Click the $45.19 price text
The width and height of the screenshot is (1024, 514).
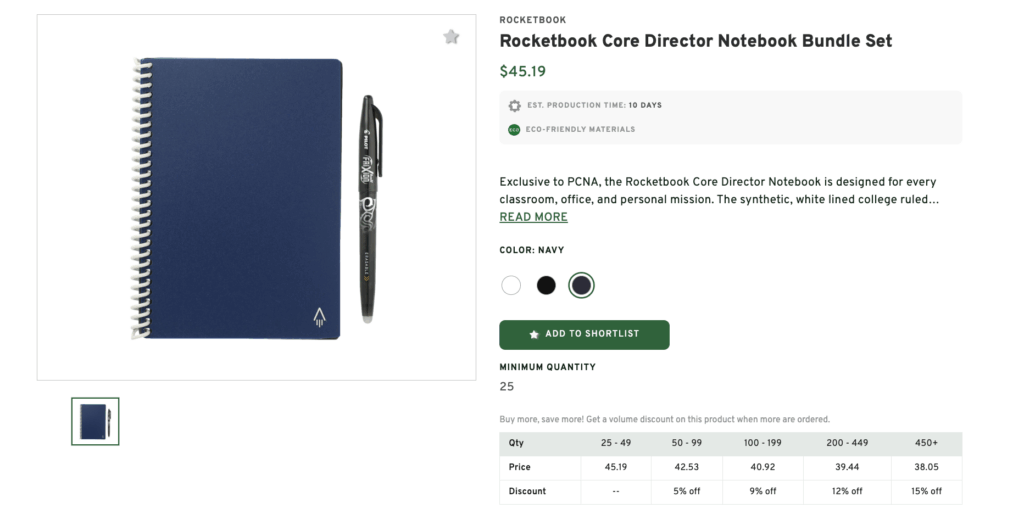tap(522, 71)
